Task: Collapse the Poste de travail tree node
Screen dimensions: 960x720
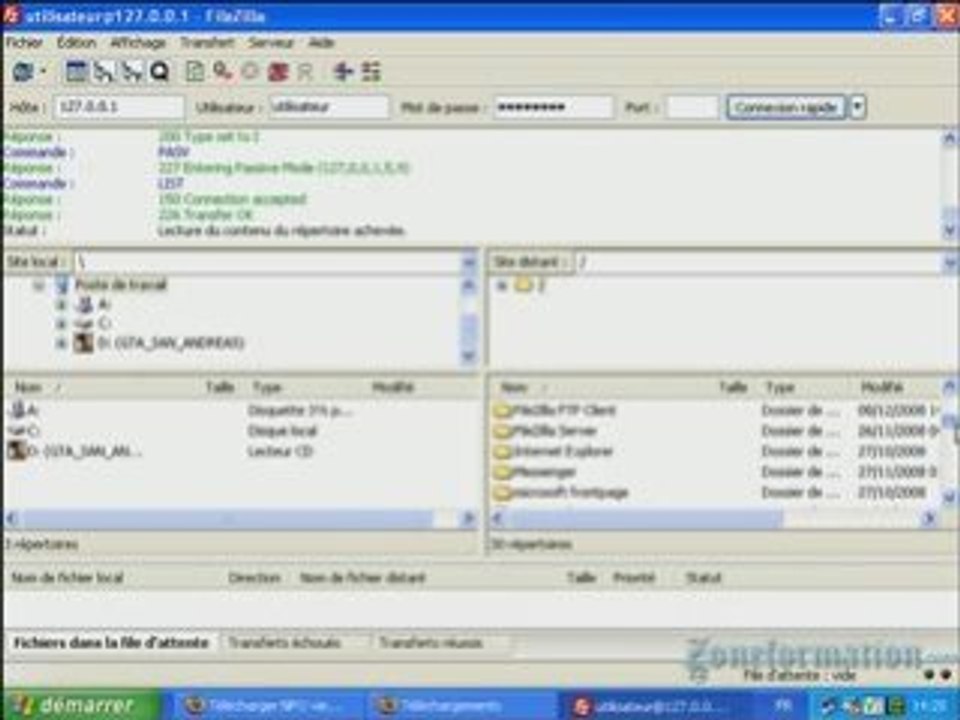Action: pos(39,285)
